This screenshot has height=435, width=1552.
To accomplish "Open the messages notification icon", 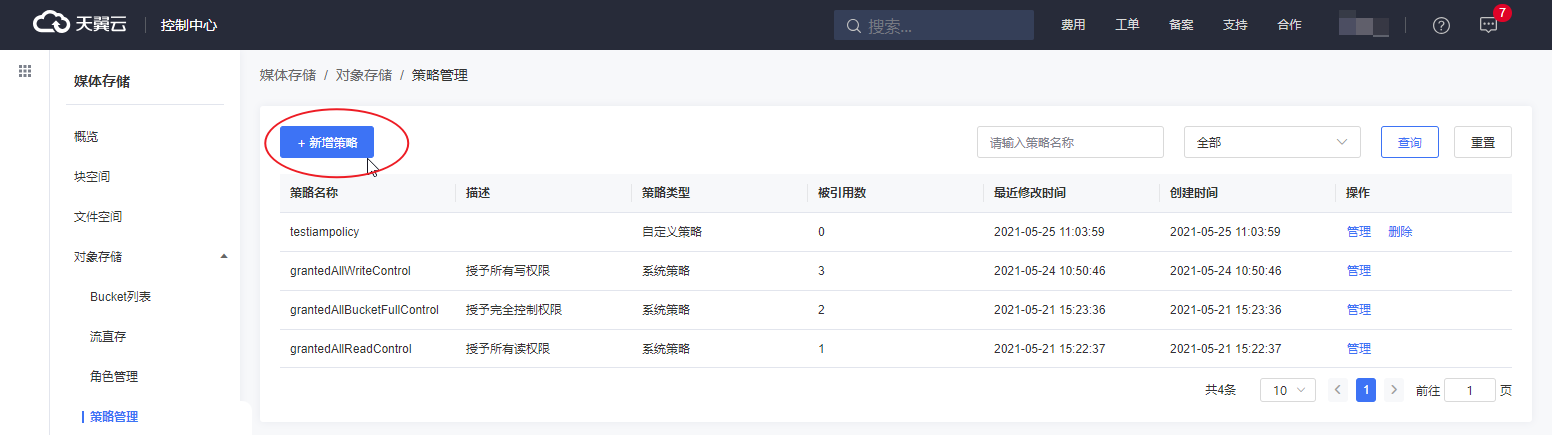I will click(x=1488, y=25).
